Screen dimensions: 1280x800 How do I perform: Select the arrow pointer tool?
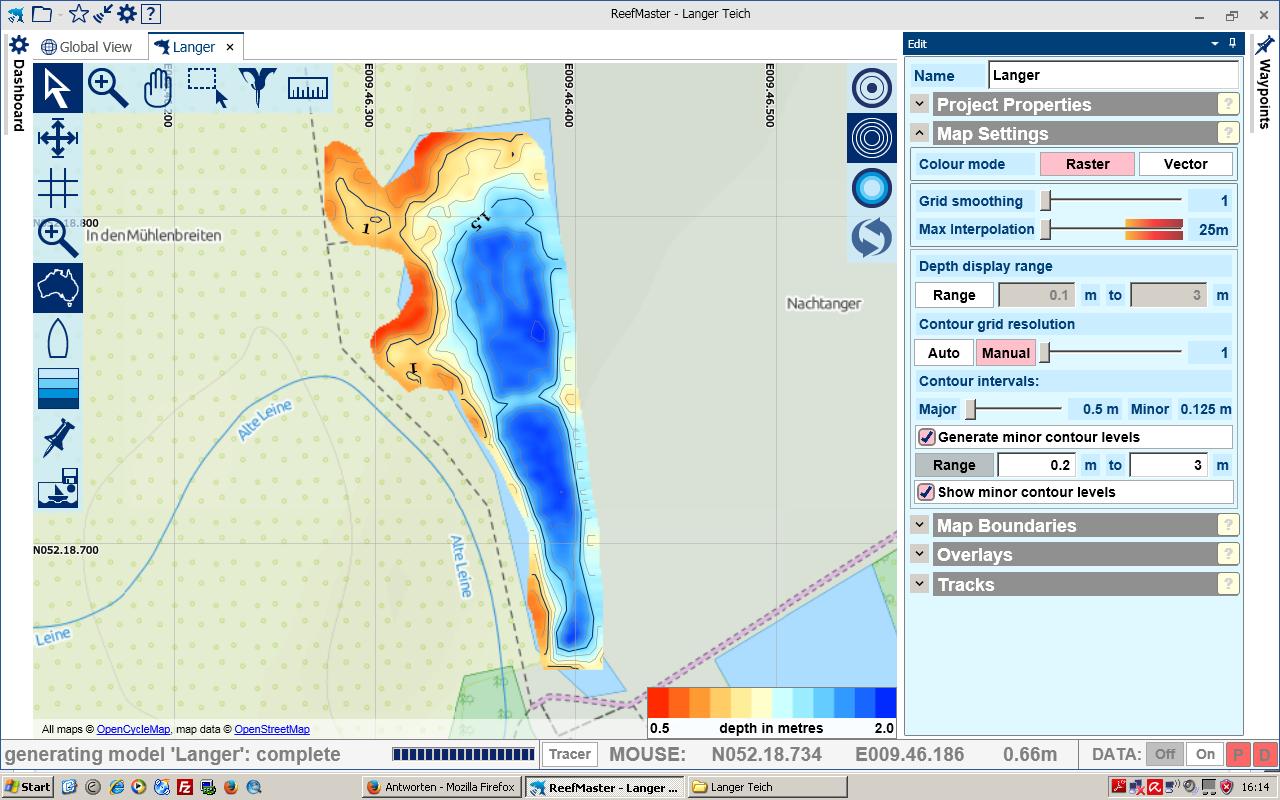tap(57, 88)
